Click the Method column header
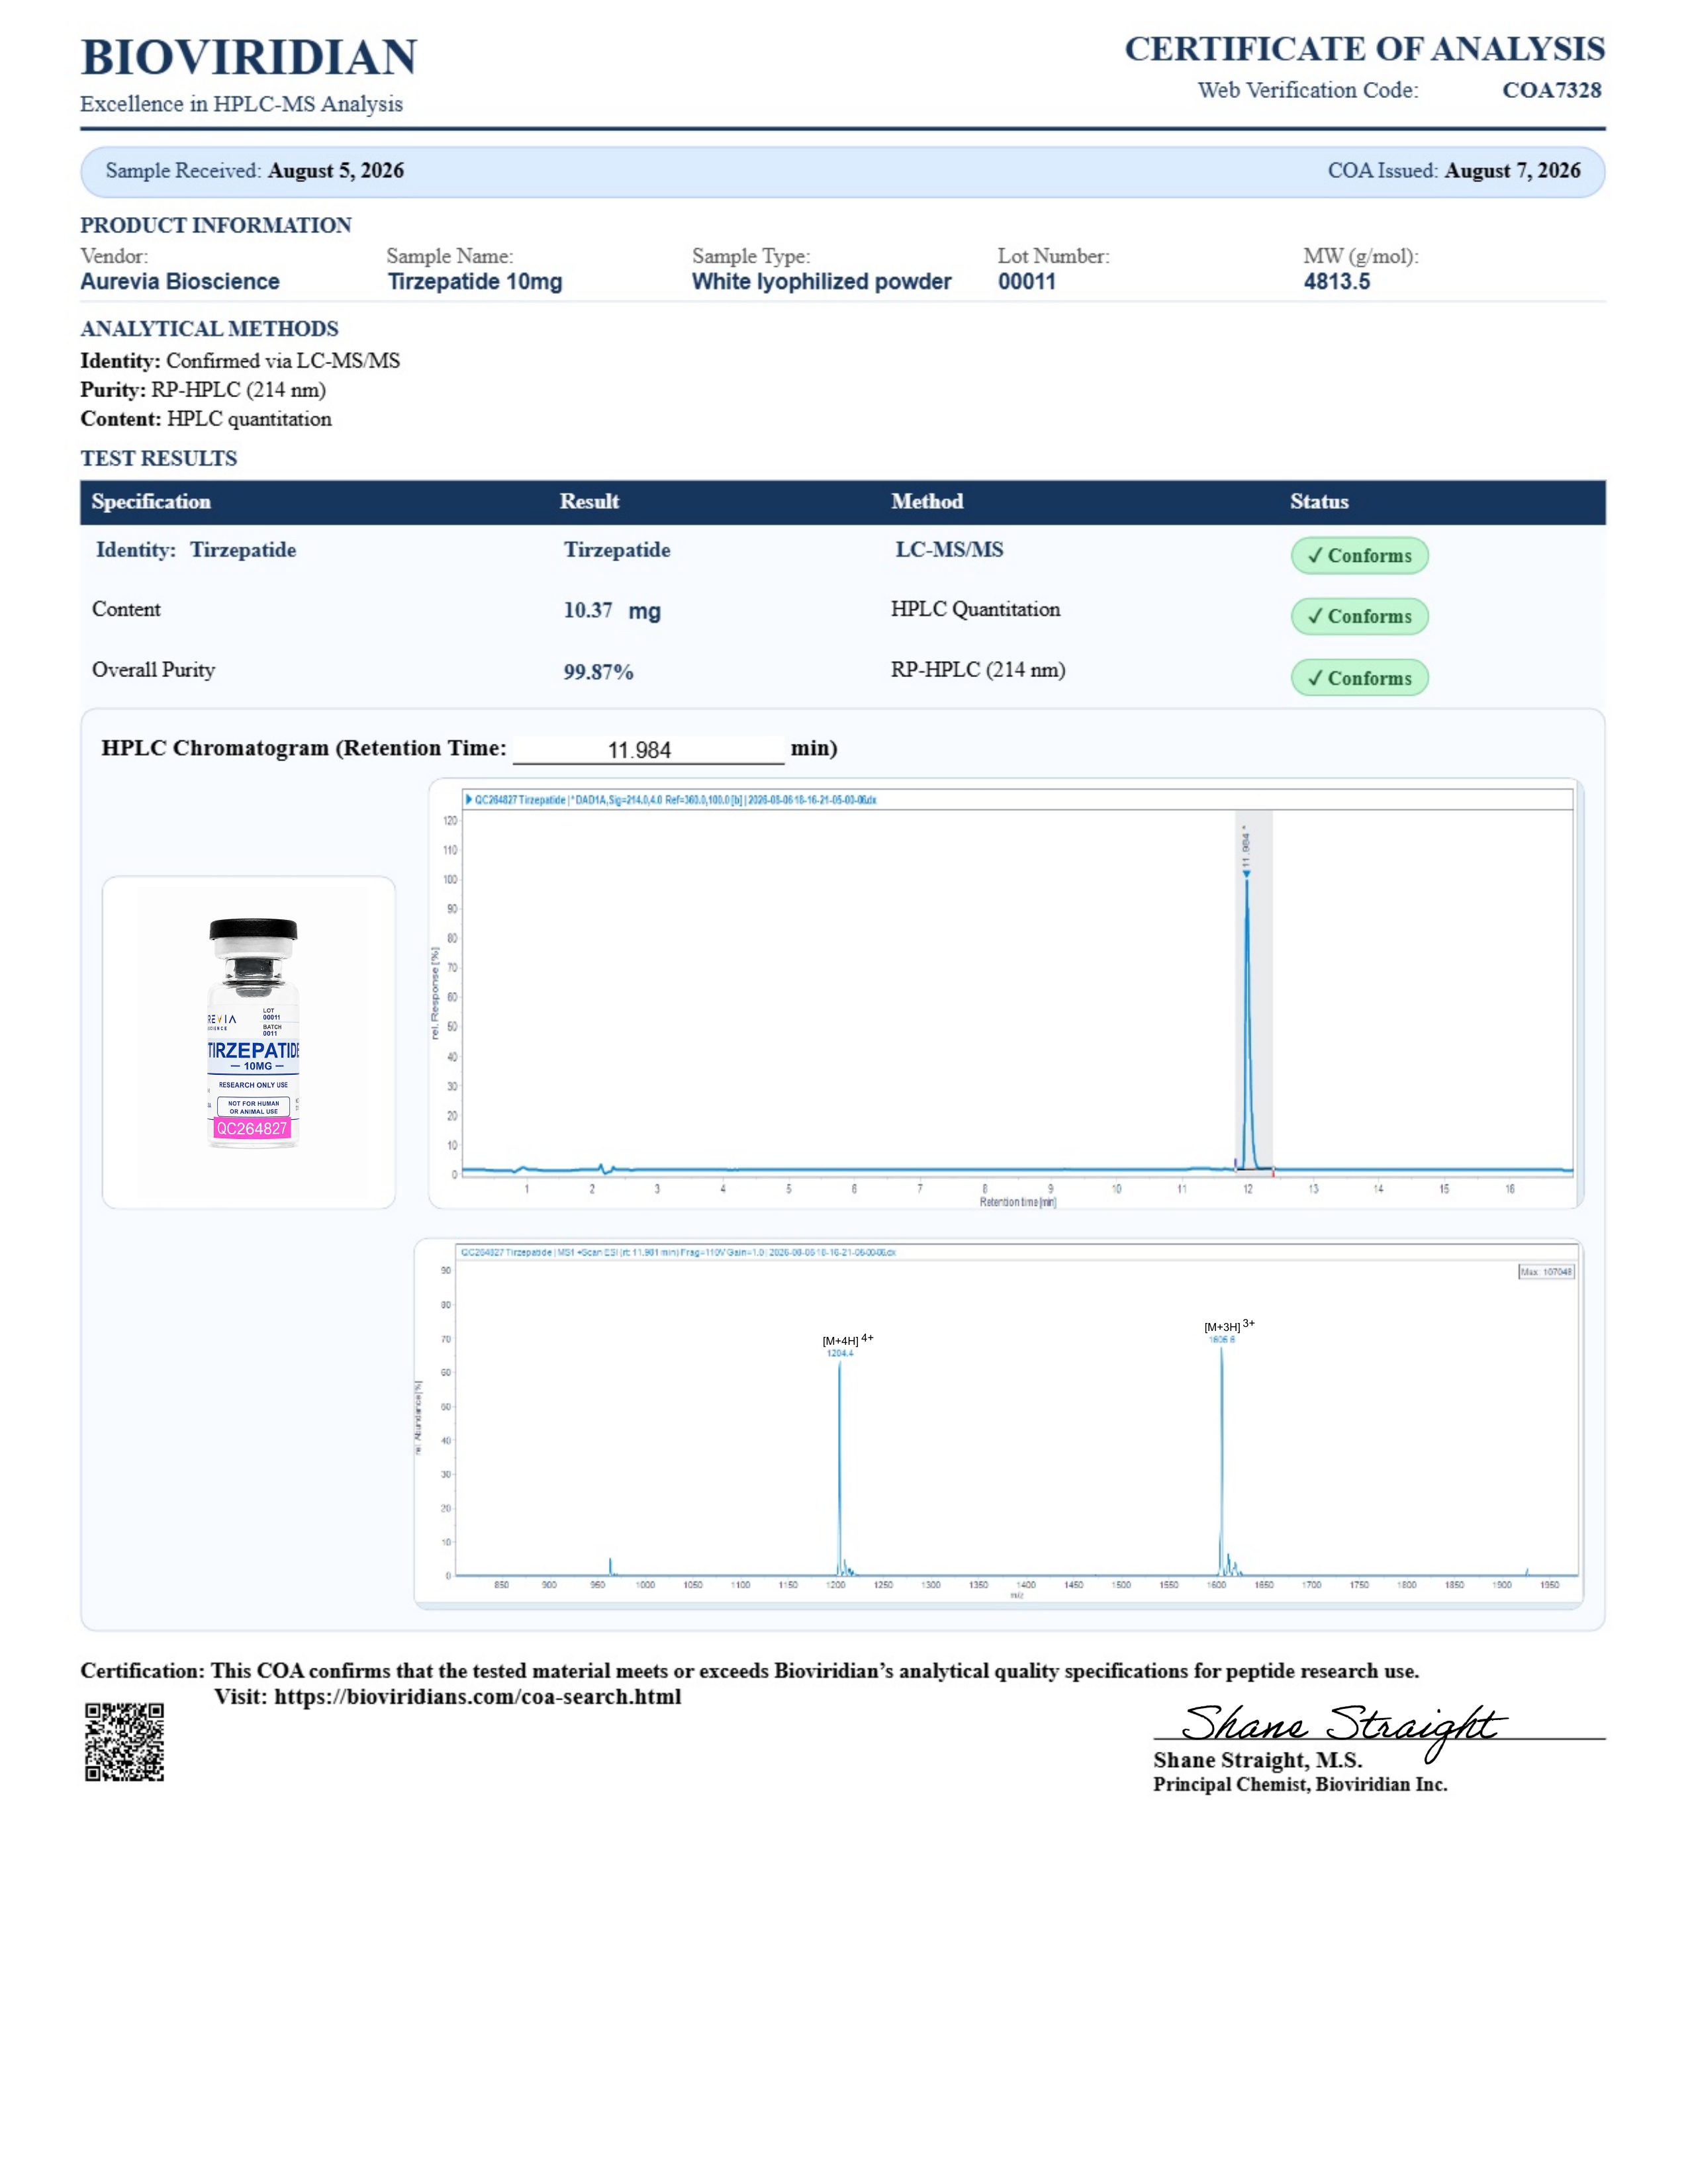 [927, 502]
